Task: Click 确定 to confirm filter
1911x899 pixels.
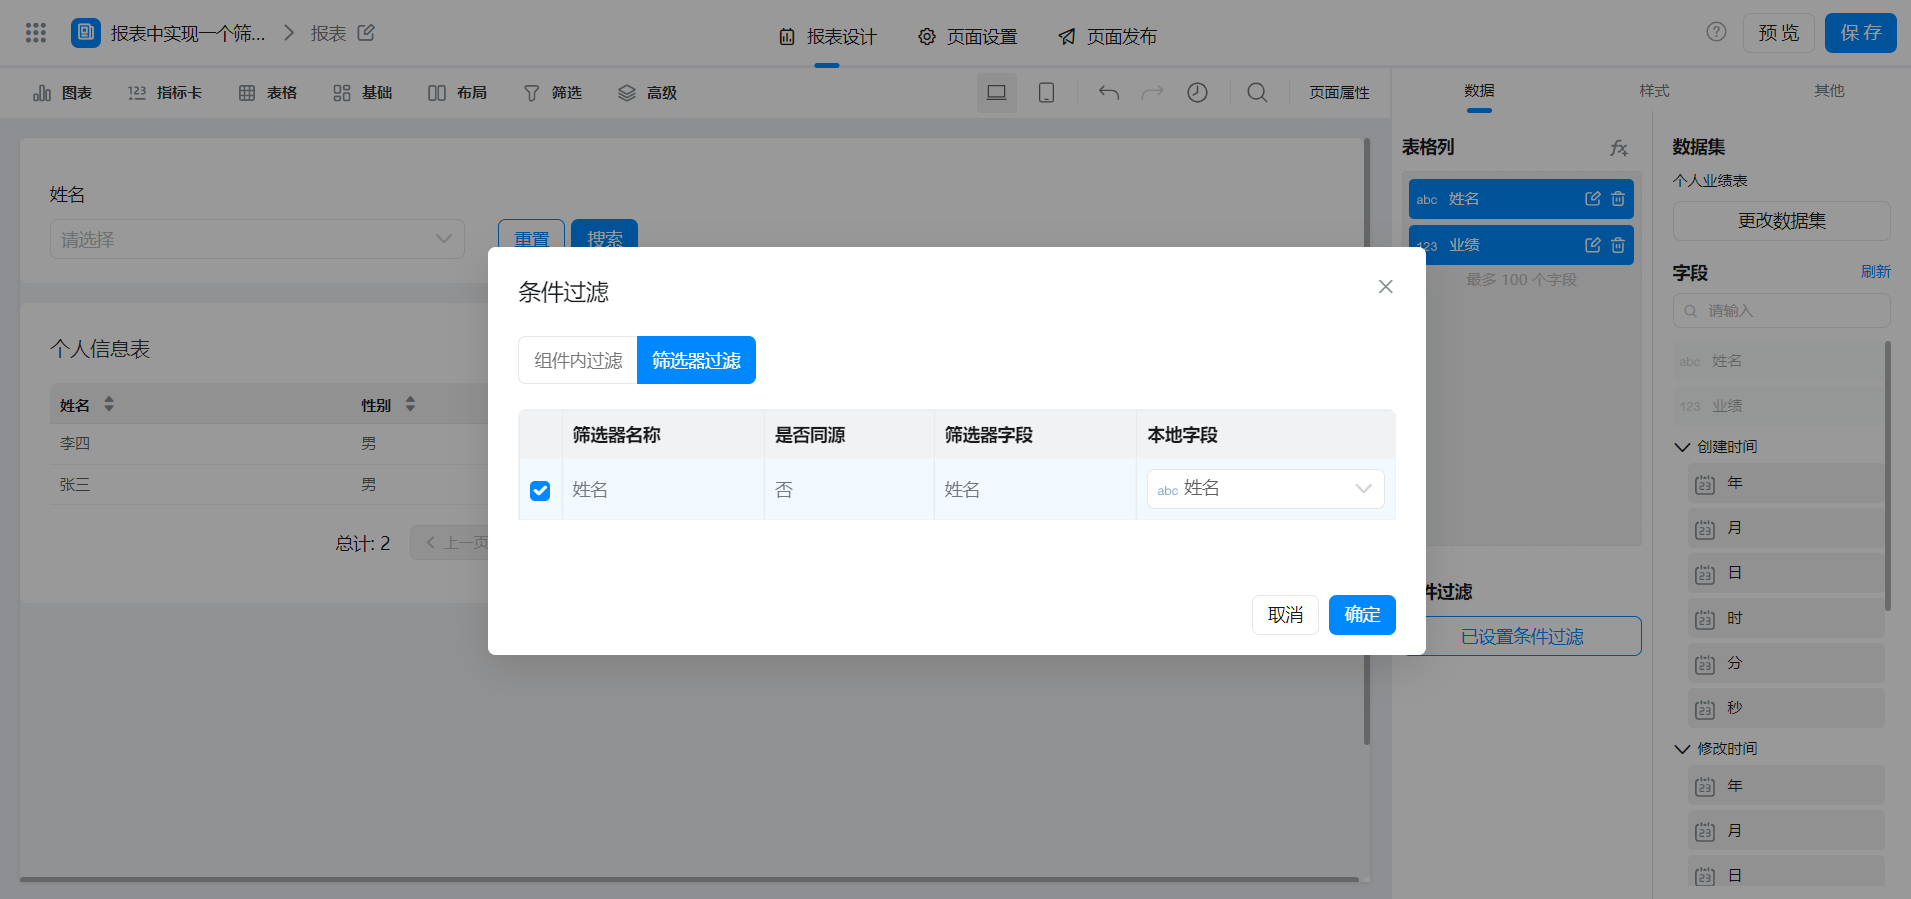Action: pyautogui.click(x=1362, y=615)
